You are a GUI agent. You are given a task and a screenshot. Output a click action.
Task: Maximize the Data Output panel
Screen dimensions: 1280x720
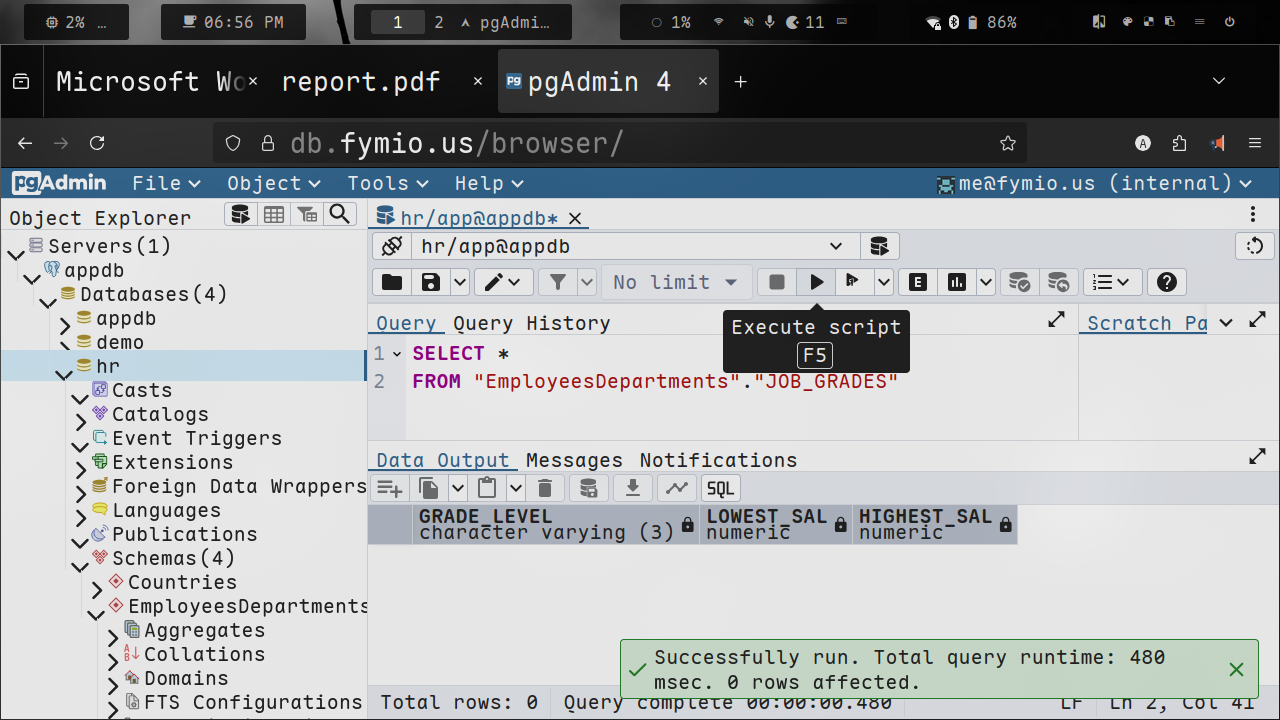click(x=1257, y=457)
